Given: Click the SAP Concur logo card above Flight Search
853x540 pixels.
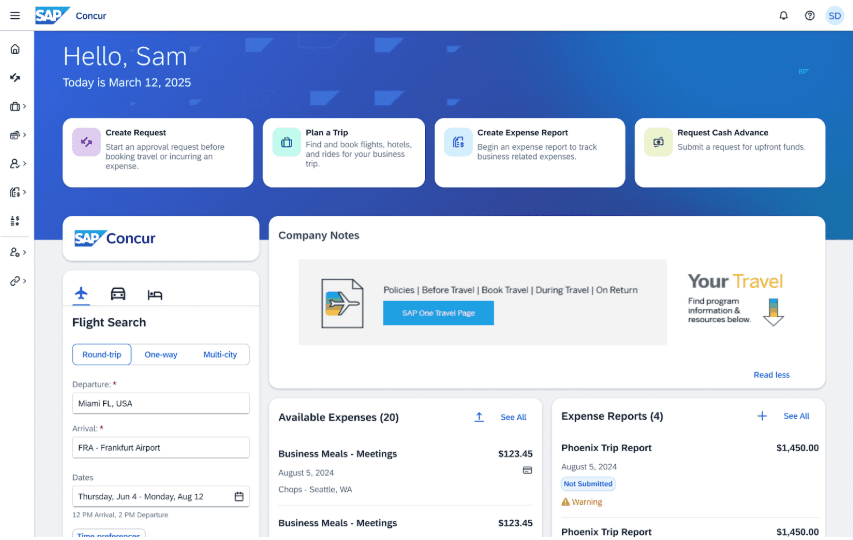Looking at the screenshot, I should pos(161,239).
